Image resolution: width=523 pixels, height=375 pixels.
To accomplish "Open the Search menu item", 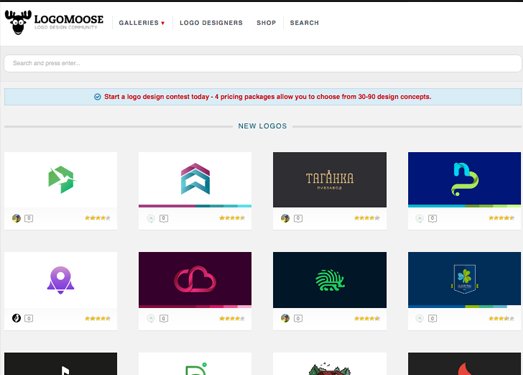I will click(x=304, y=23).
